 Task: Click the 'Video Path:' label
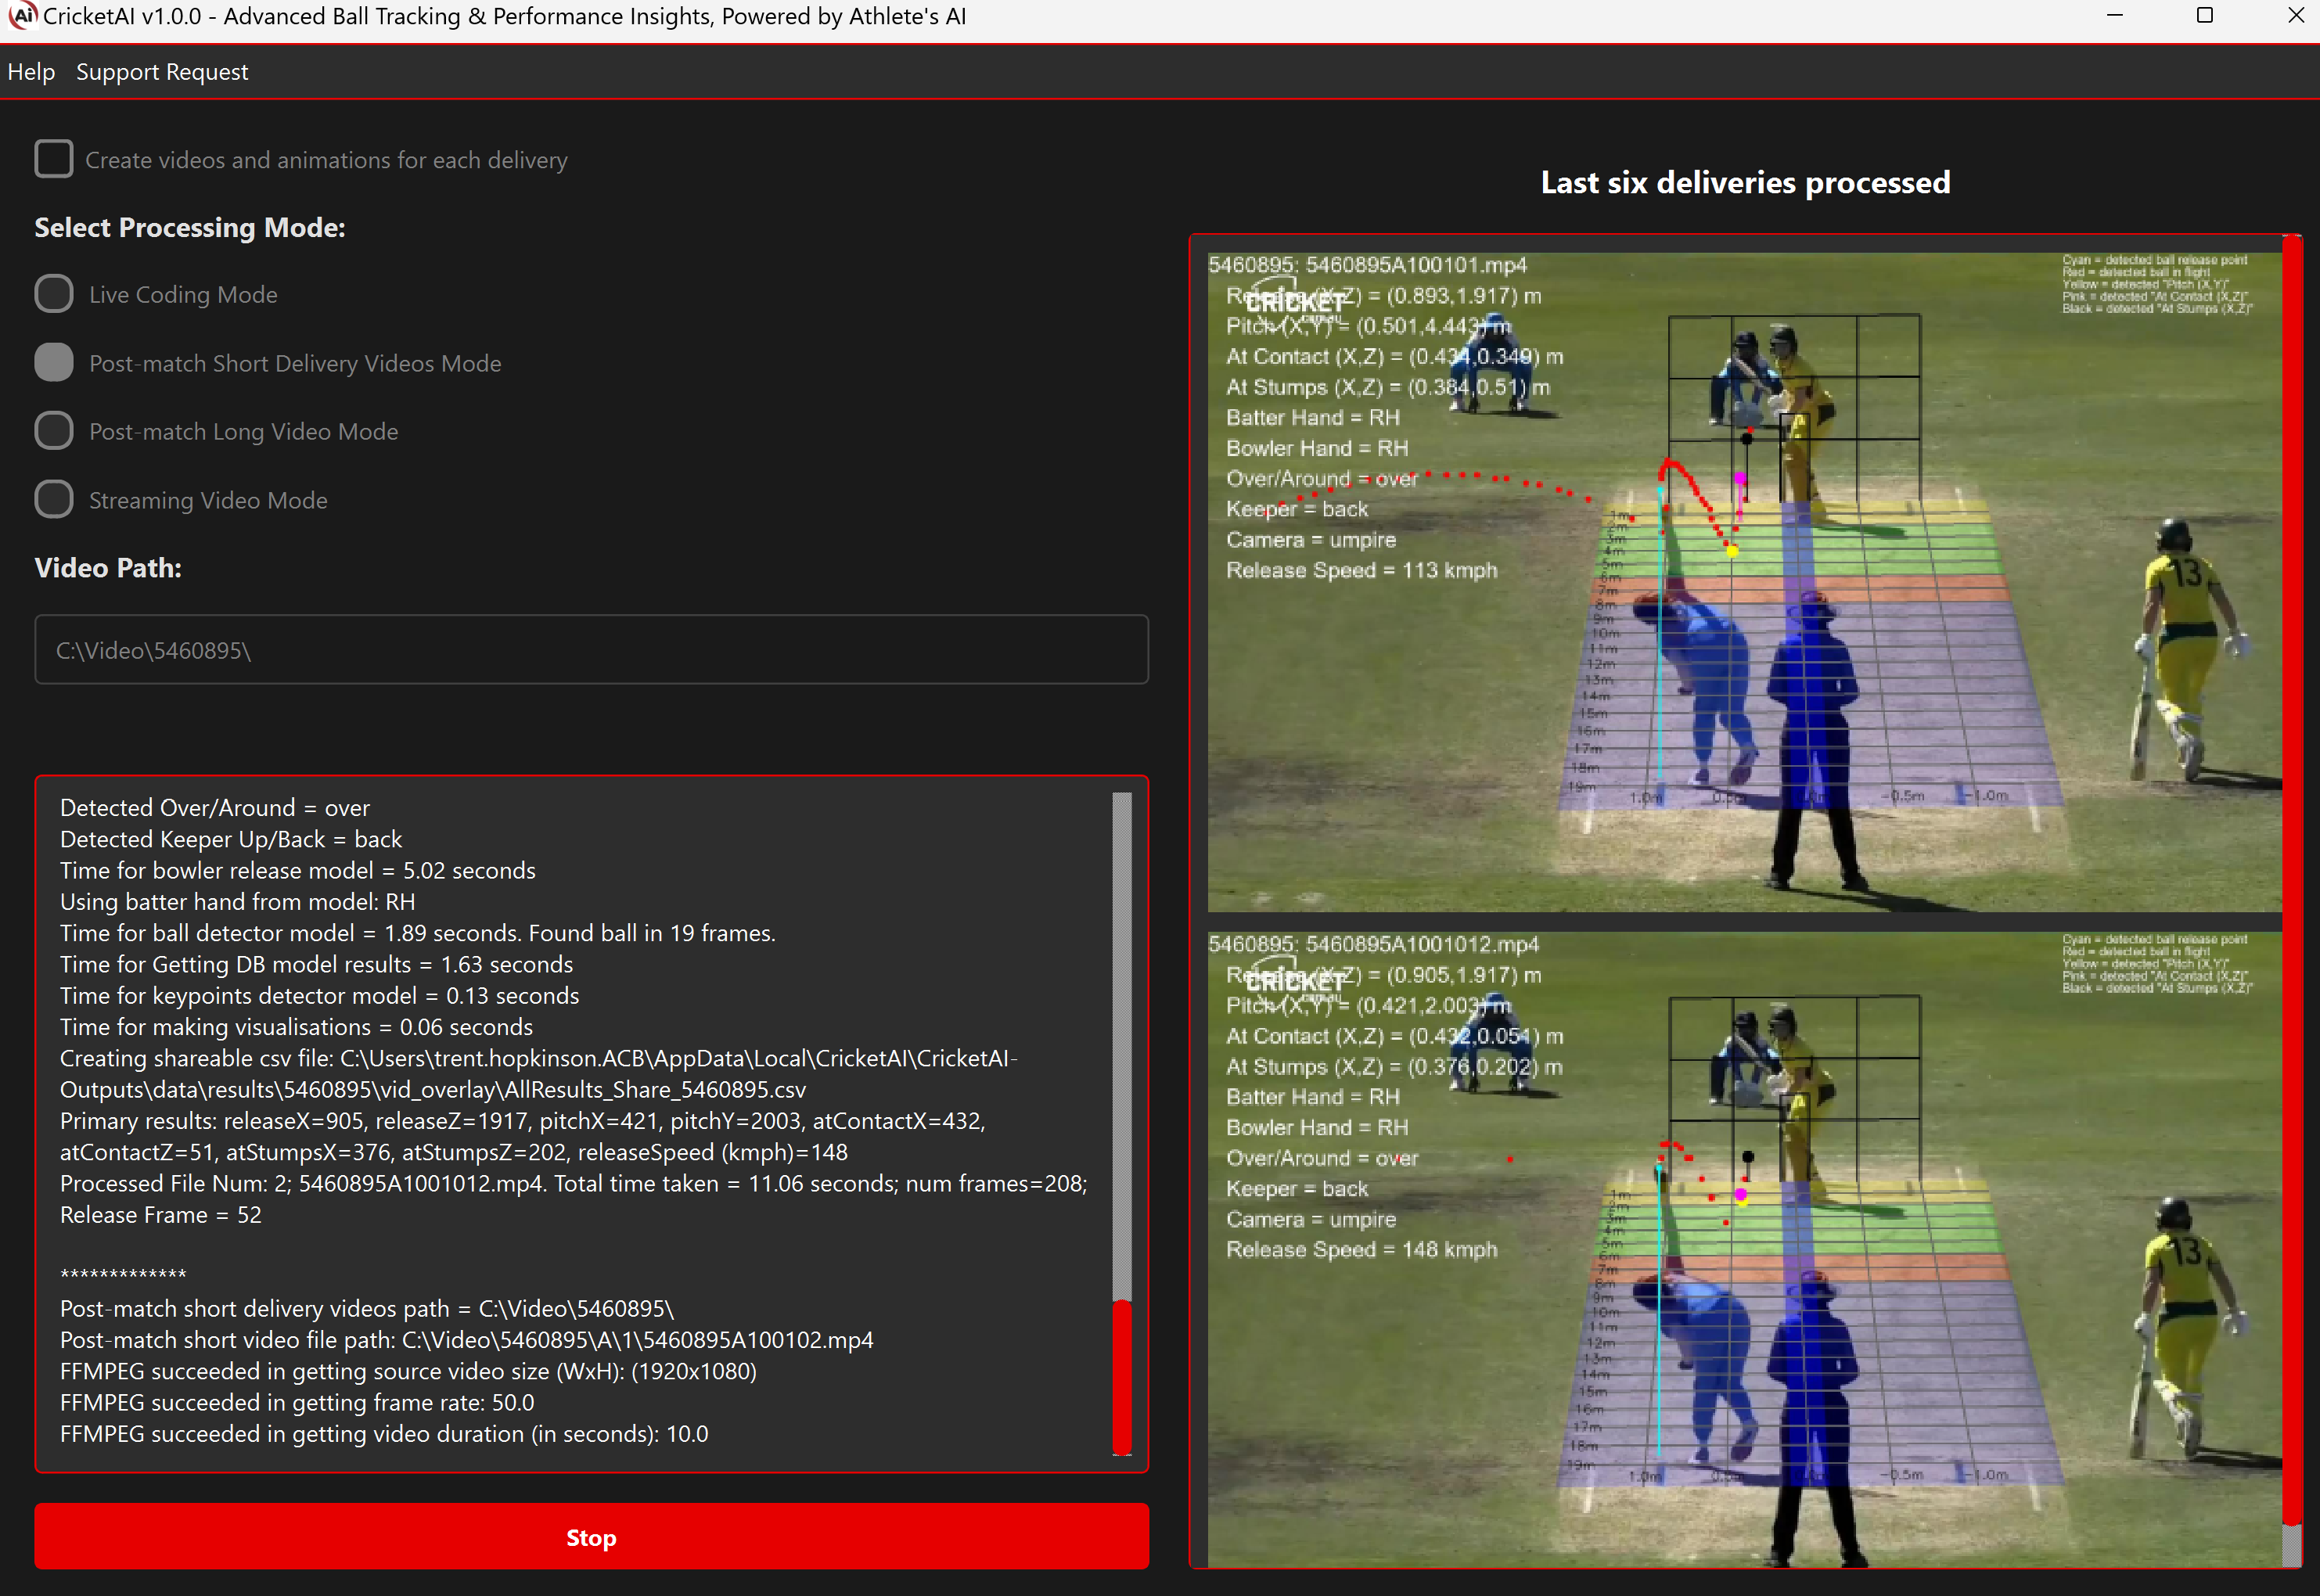pyautogui.click(x=108, y=568)
